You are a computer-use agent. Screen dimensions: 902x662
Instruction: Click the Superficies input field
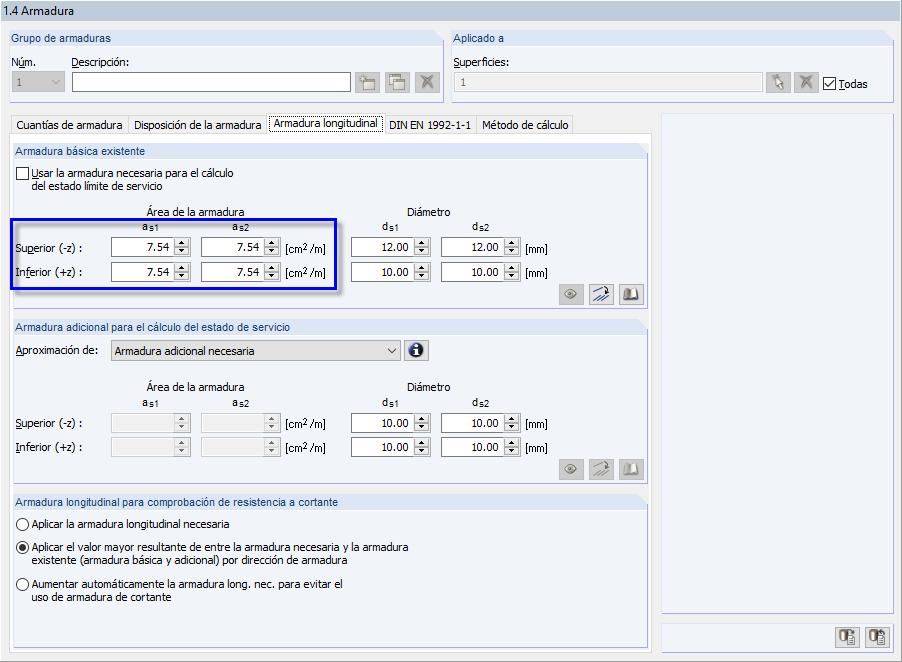609,82
